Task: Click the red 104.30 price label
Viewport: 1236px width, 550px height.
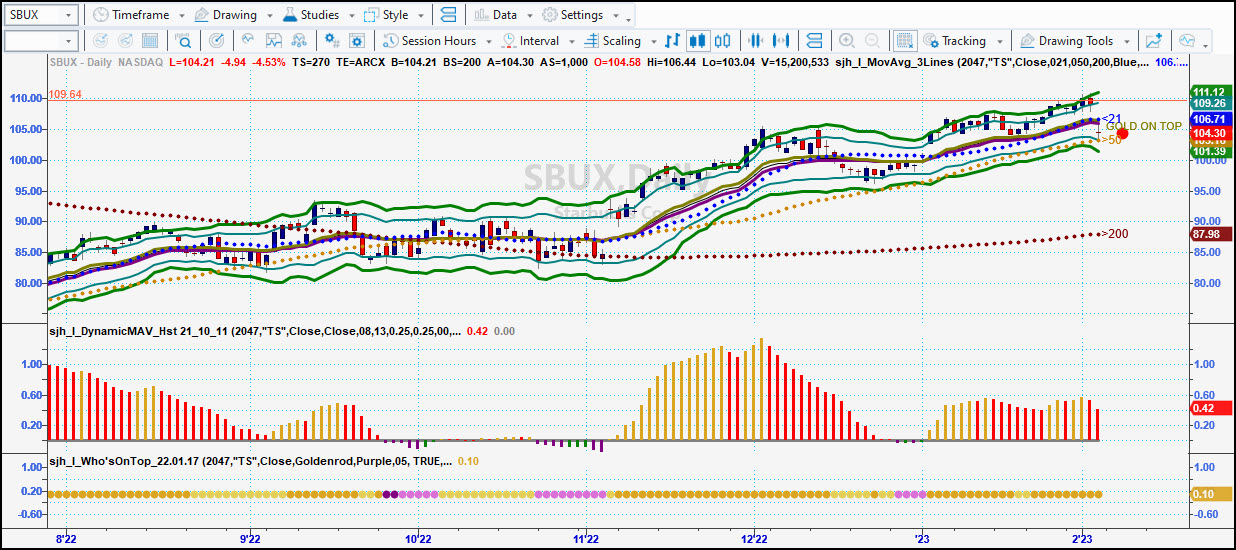Action: (x=1210, y=132)
